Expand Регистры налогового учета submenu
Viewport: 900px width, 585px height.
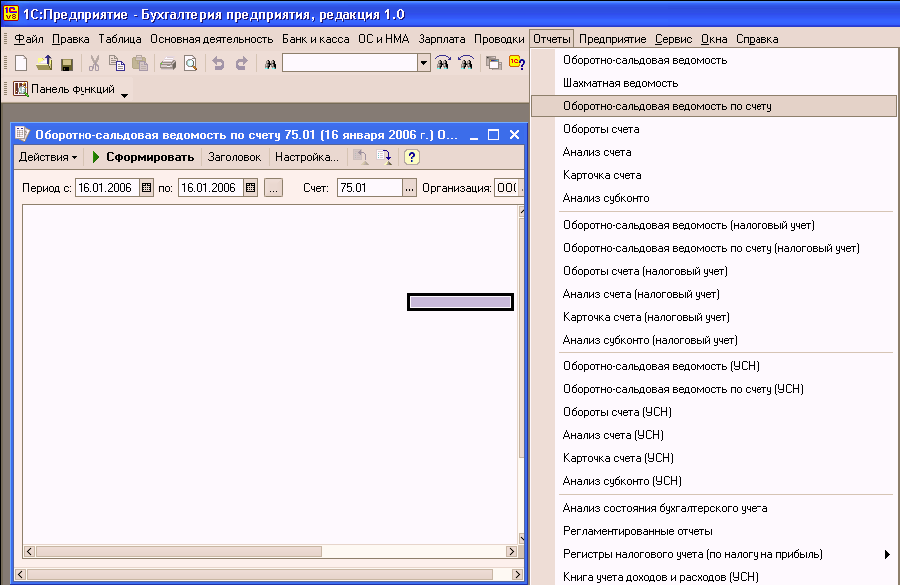(x=886, y=554)
